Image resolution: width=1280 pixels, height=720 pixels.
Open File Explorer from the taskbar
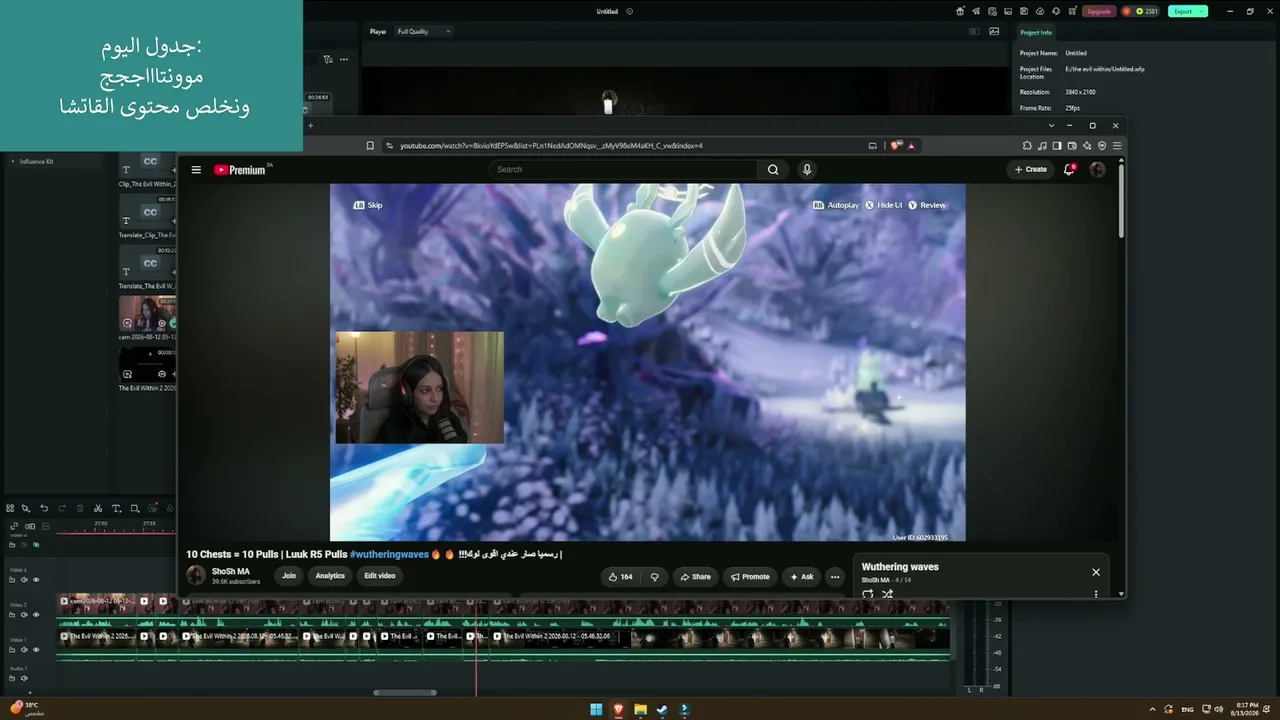click(x=640, y=710)
